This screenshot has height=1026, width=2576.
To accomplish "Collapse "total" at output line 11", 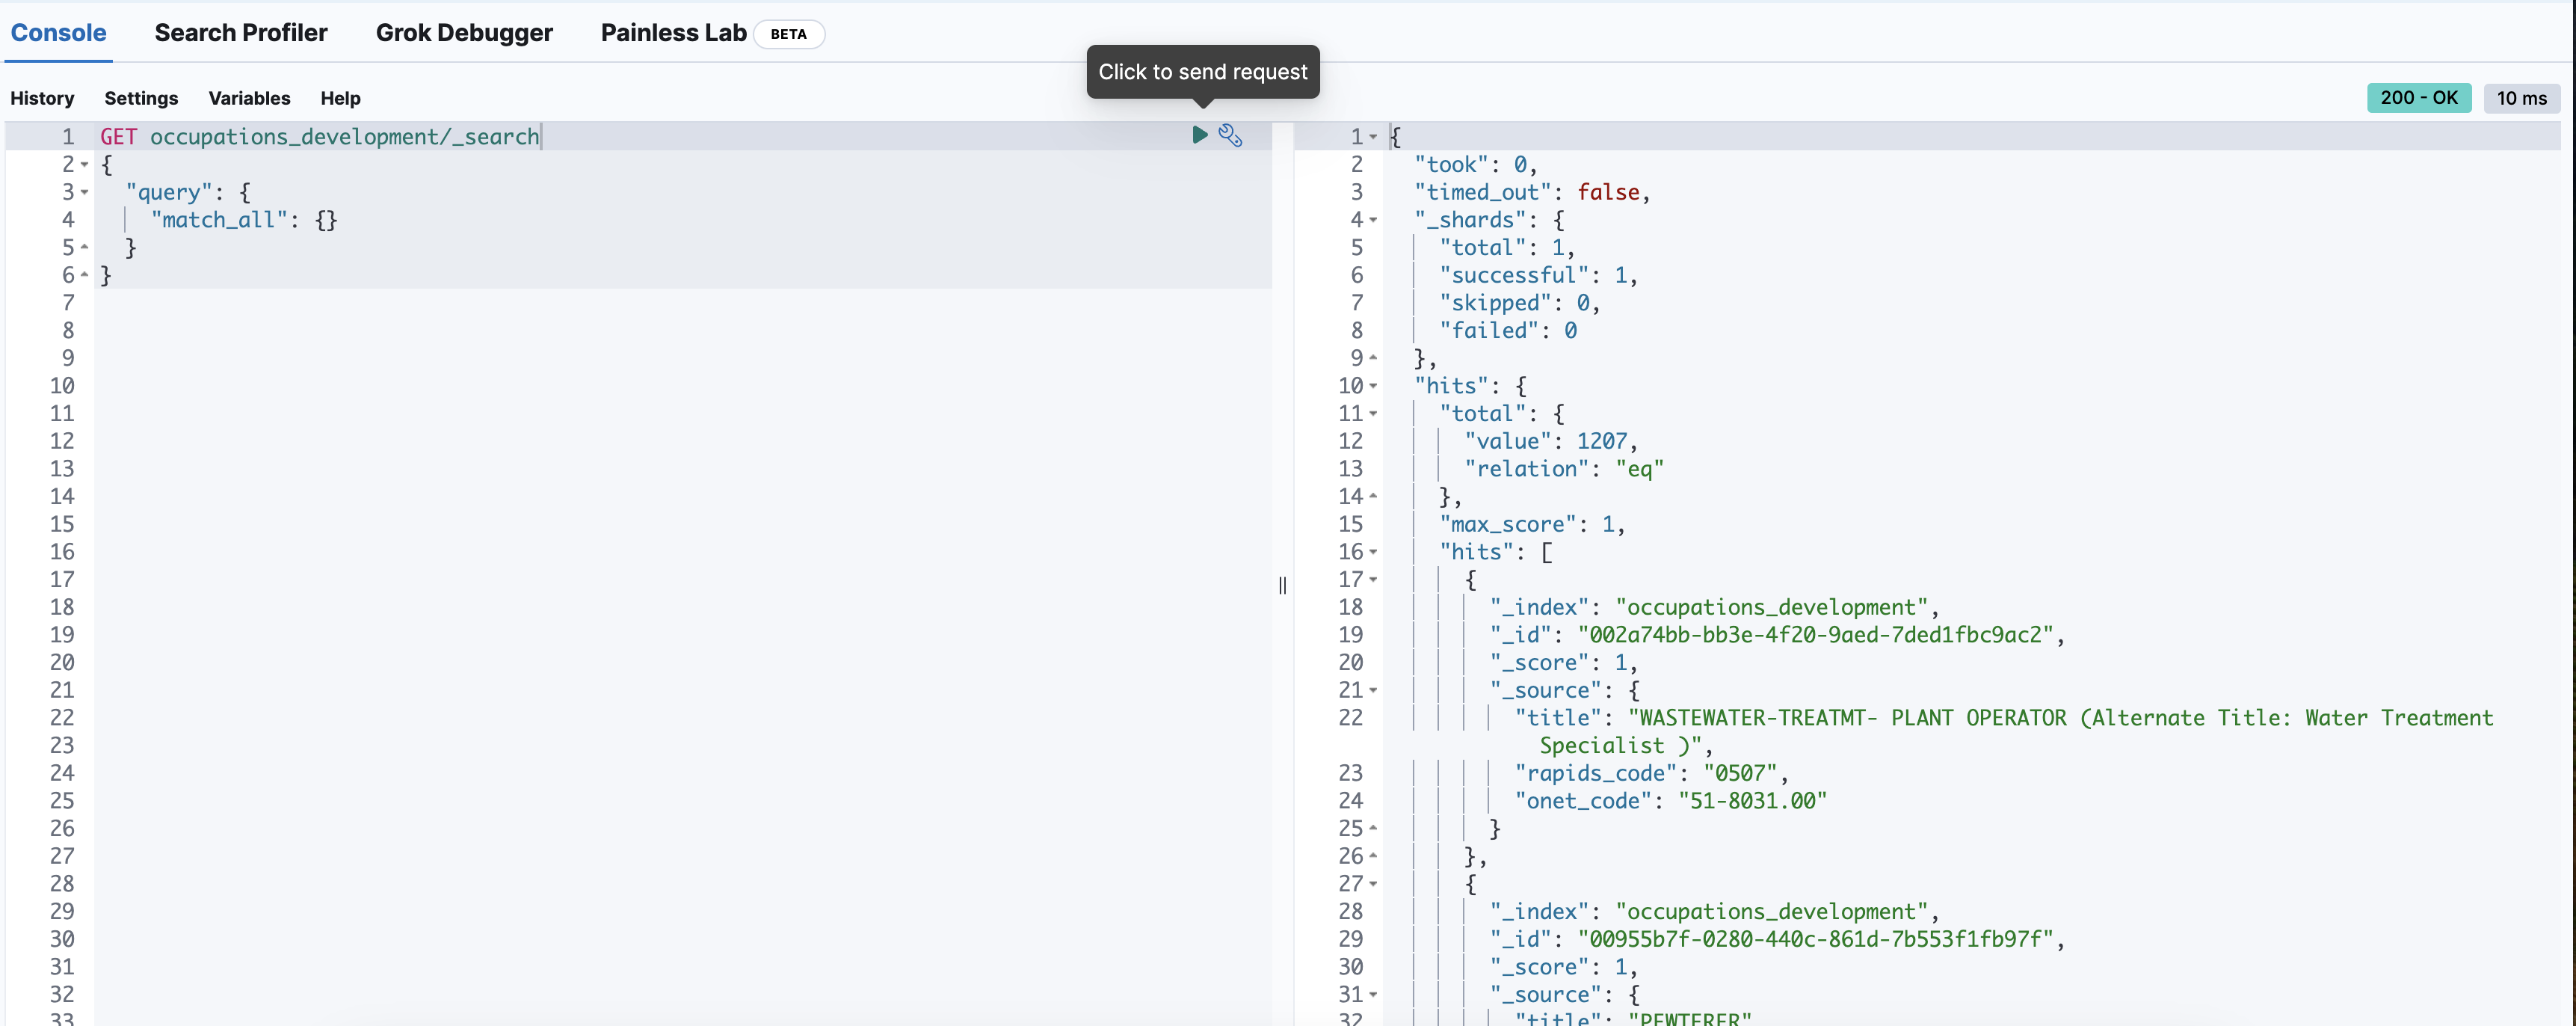I will pyautogui.click(x=1373, y=414).
